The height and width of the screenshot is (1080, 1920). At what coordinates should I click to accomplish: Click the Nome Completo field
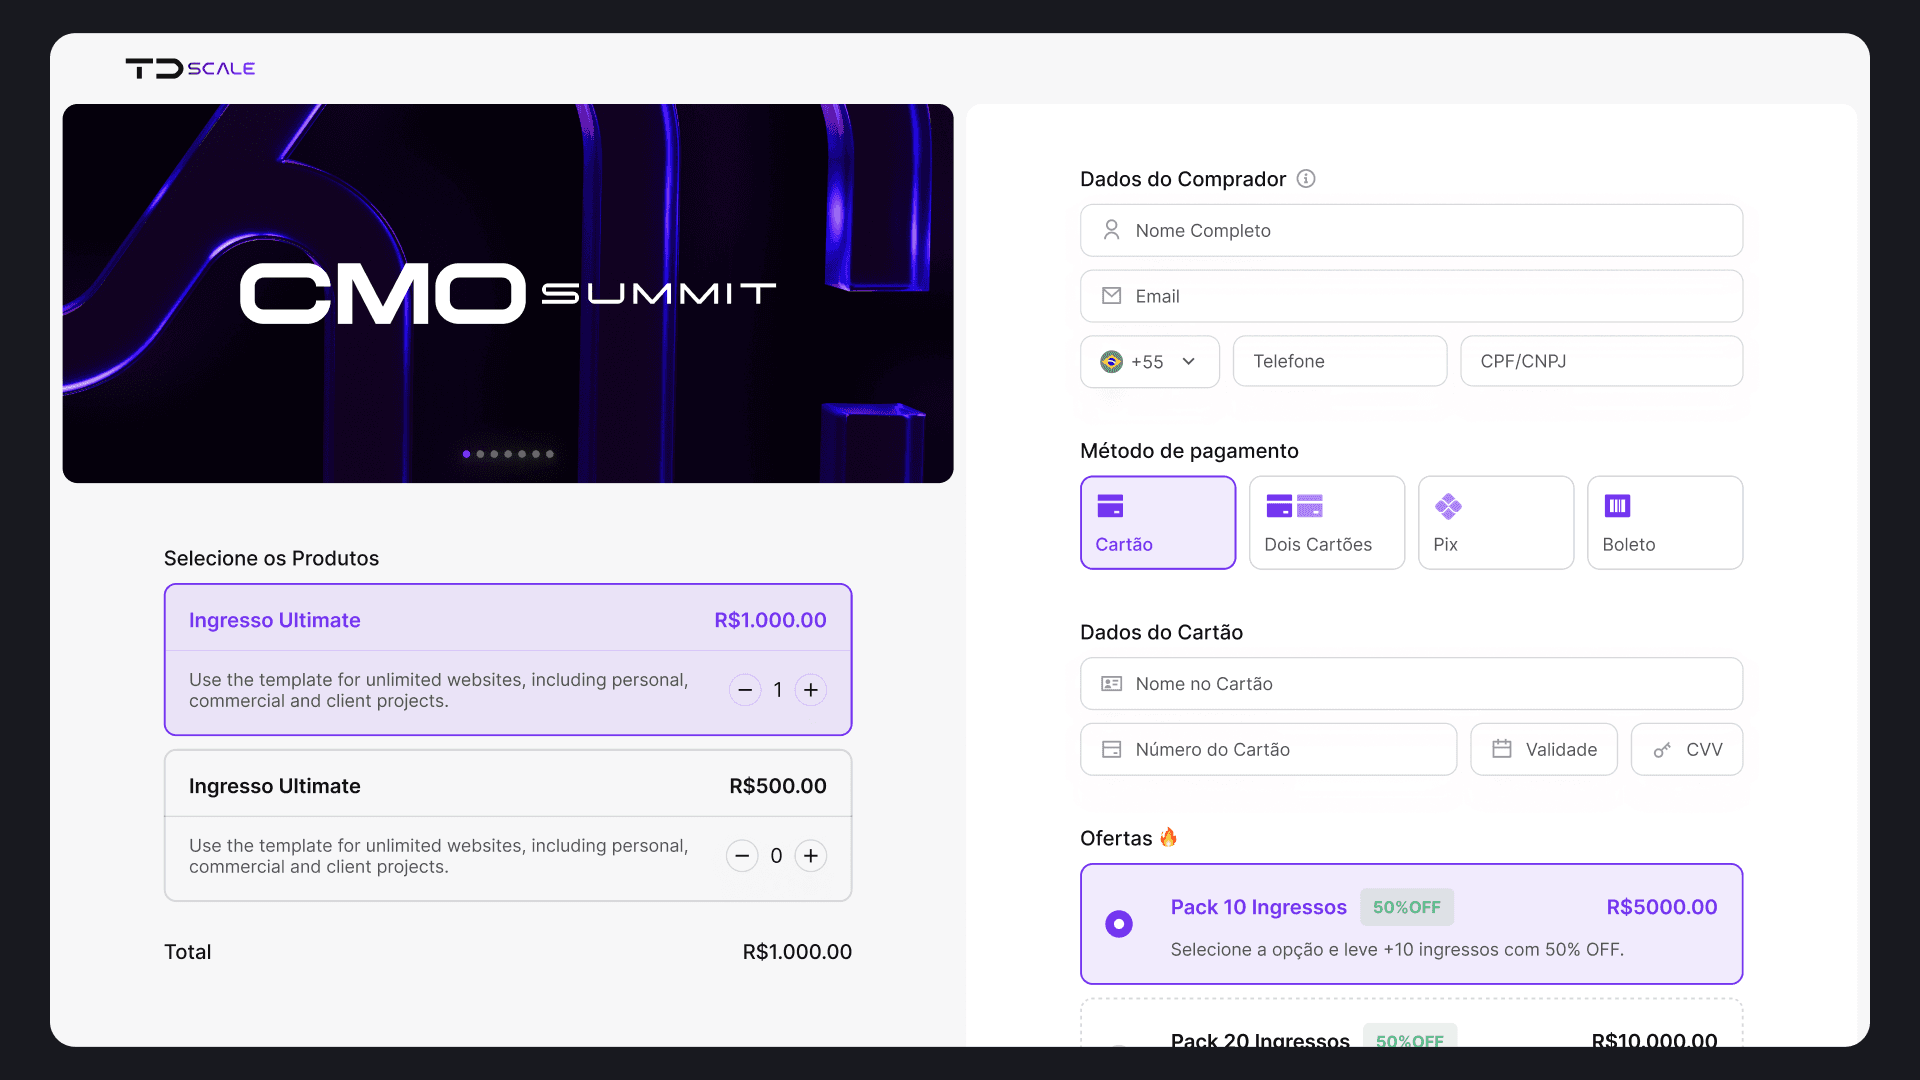tap(1411, 231)
